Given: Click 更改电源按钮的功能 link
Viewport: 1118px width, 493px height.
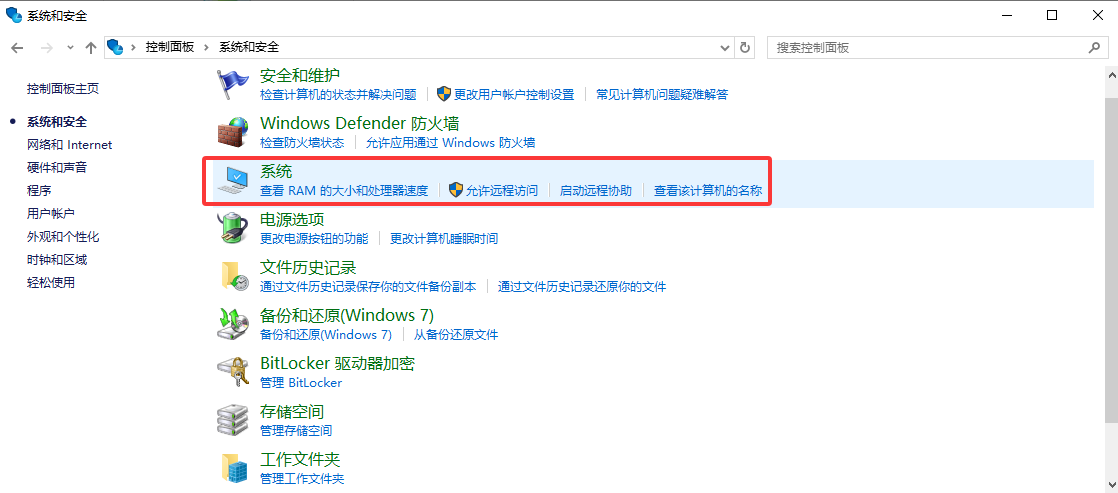Looking at the screenshot, I should [x=314, y=238].
